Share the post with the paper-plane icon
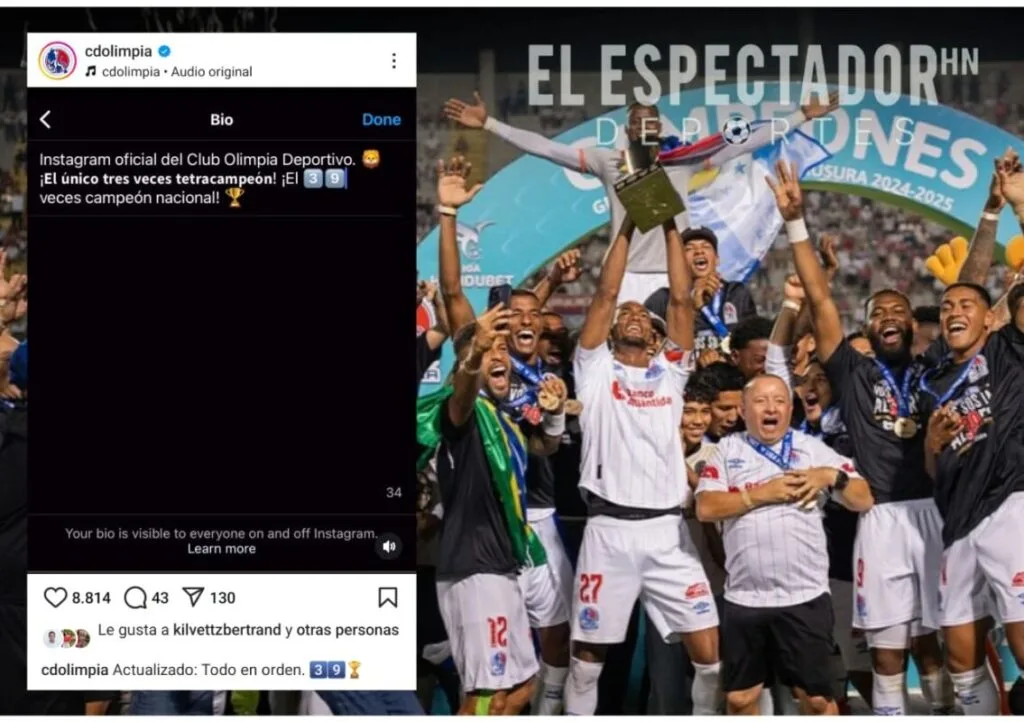The height and width of the screenshot is (722, 1024). tap(193, 597)
